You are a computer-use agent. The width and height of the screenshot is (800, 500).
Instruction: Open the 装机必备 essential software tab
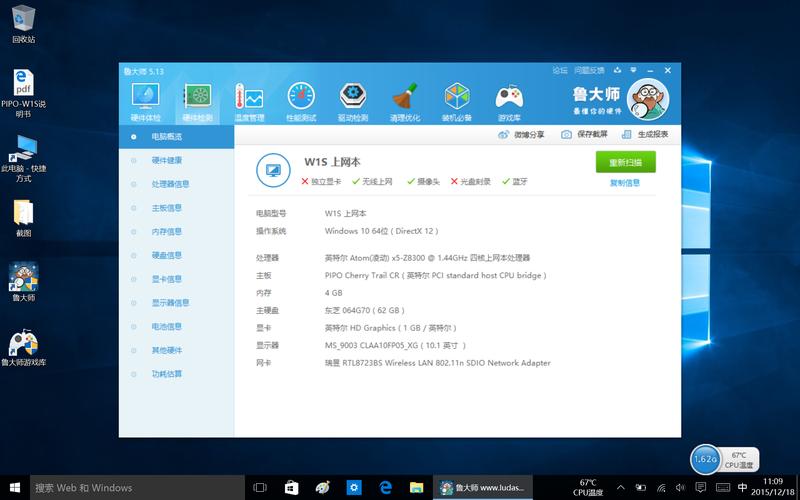click(x=457, y=103)
